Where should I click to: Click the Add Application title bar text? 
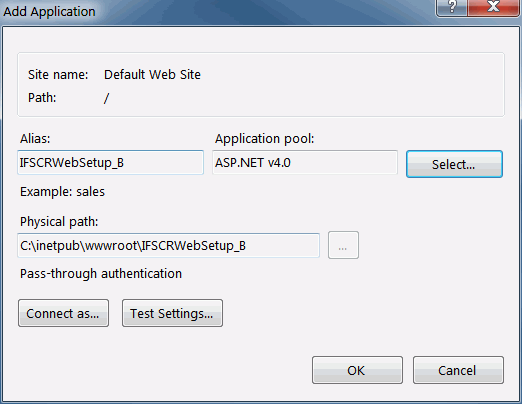click(49, 12)
